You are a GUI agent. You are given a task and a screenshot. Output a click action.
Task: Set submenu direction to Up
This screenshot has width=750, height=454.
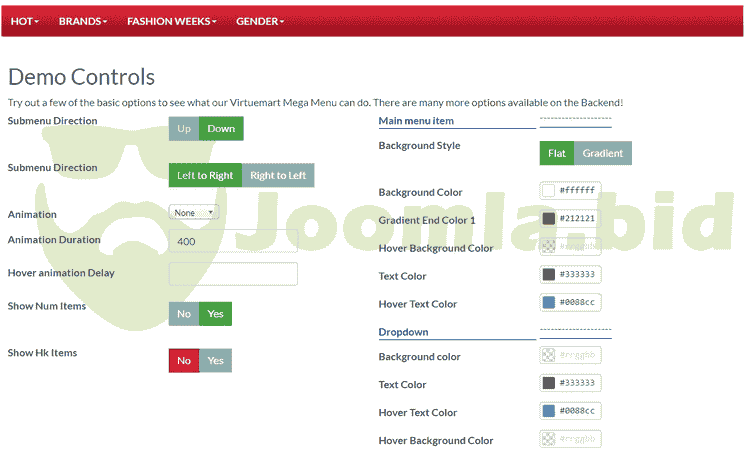(184, 129)
